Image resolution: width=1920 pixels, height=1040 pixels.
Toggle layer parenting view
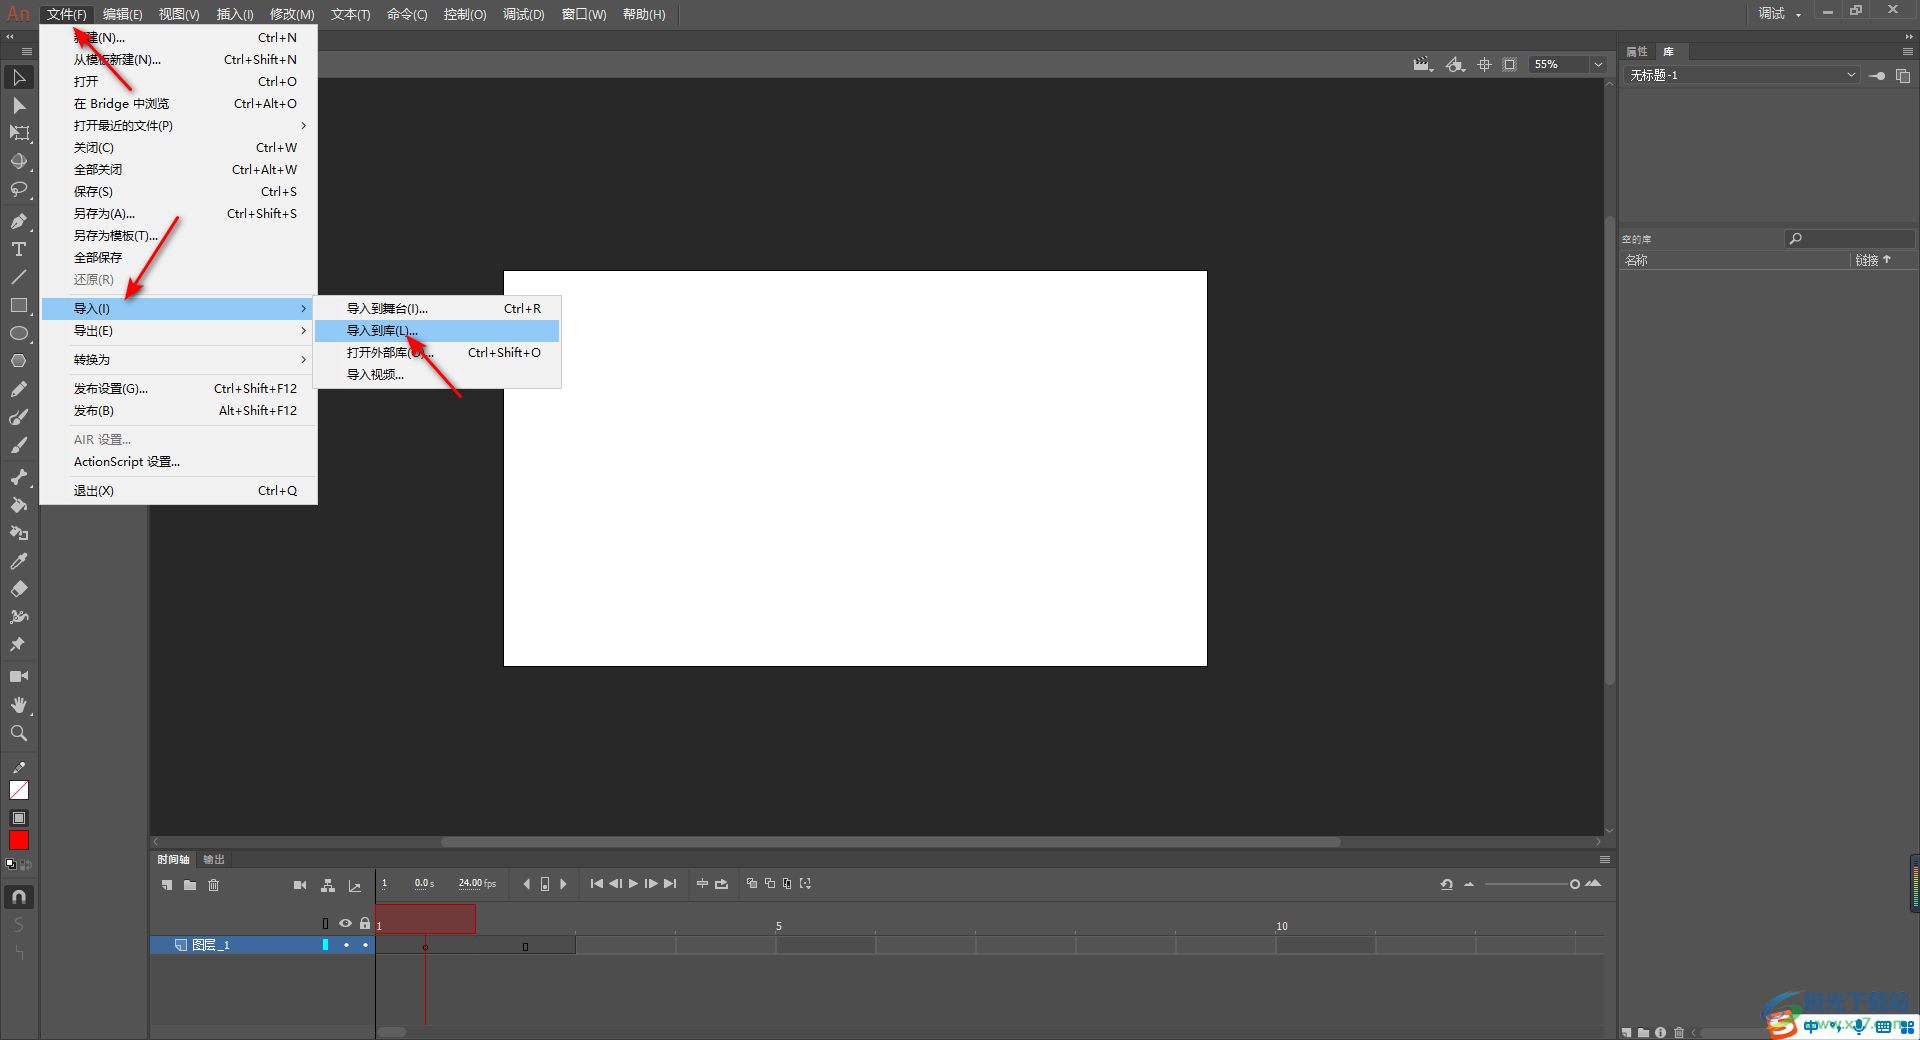click(328, 885)
